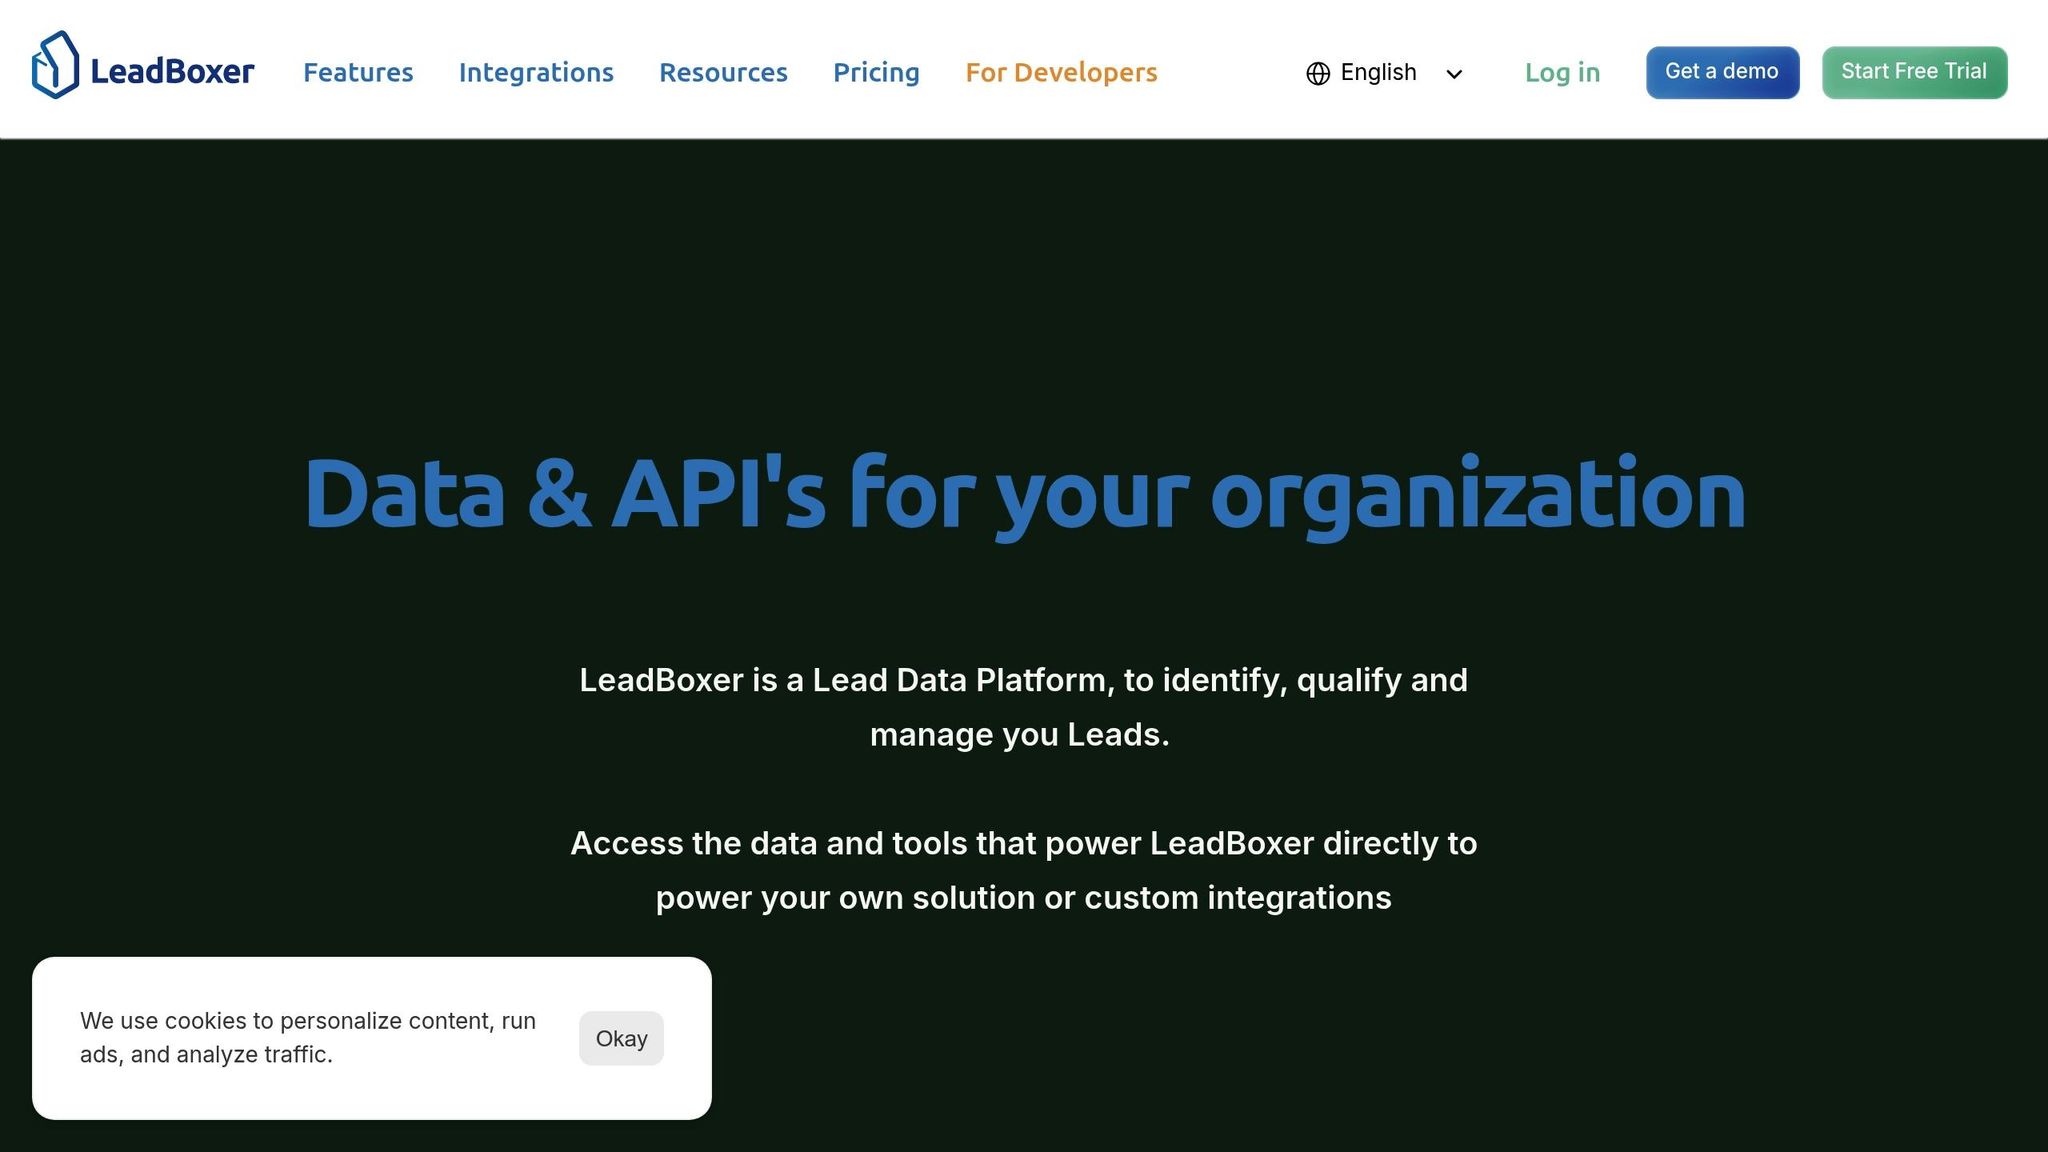This screenshot has width=2048, height=1152.
Task: Click the cookie notice banner
Action: tap(370, 1035)
